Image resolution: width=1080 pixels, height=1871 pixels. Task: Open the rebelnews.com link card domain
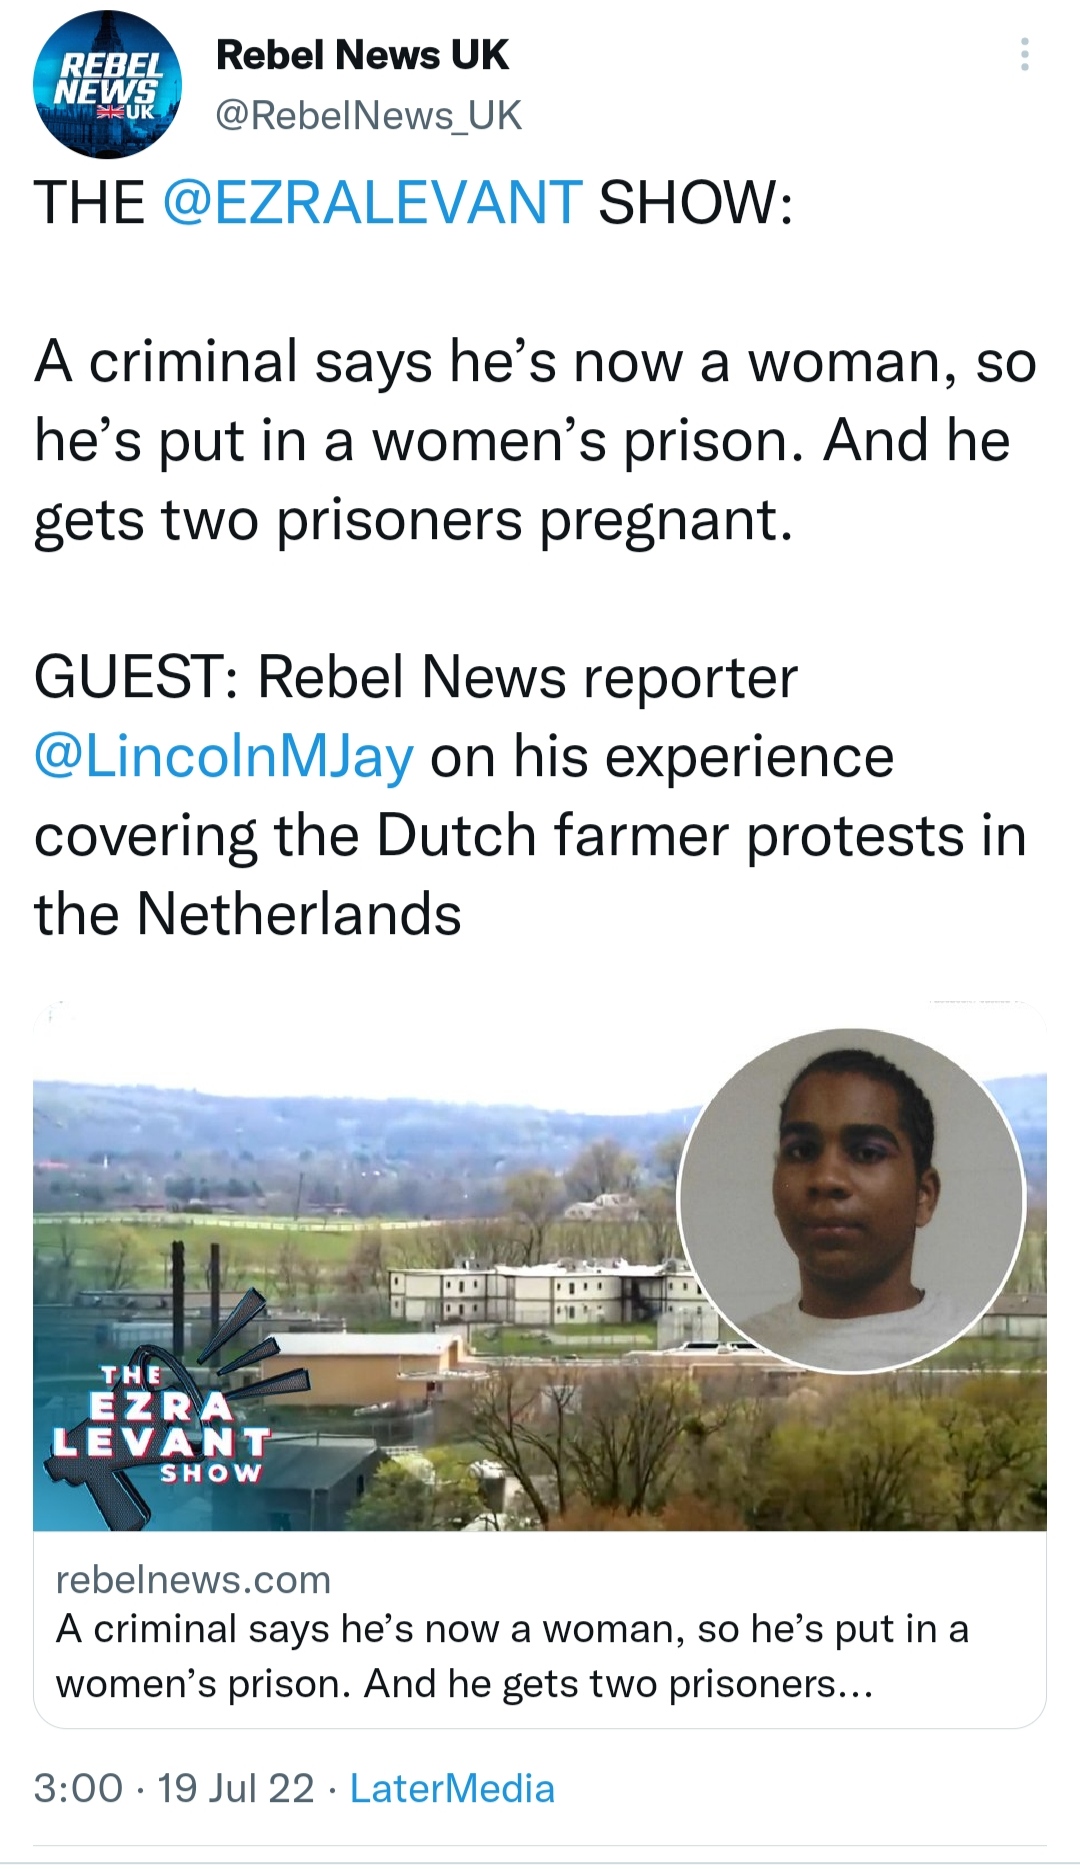tap(193, 1580)
